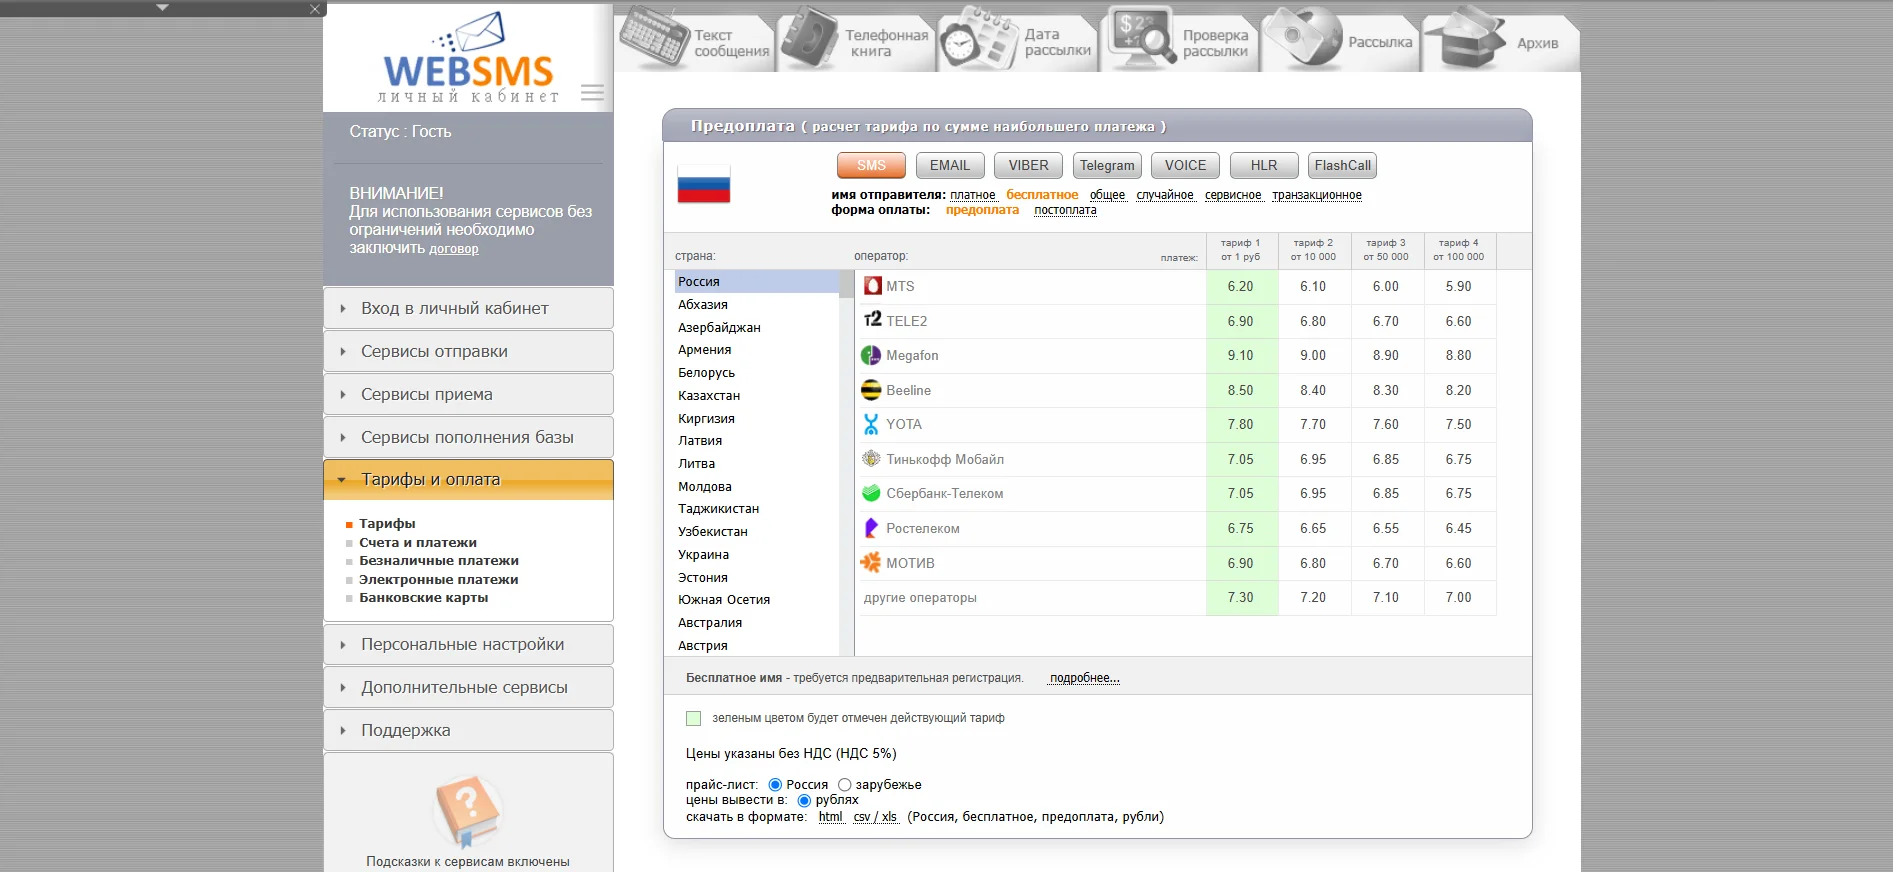Close the top bar with X icon
1893x872 pixels.
tap(315, 9)
